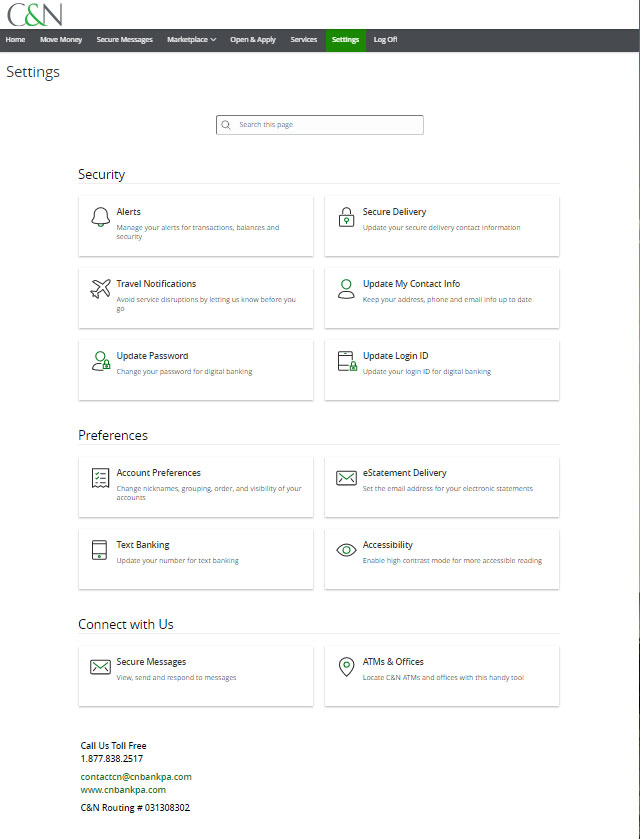This screenshot has width=640, height=839.
Task: Click the phone number 1.877.838.2517
Action: [112, 759]
